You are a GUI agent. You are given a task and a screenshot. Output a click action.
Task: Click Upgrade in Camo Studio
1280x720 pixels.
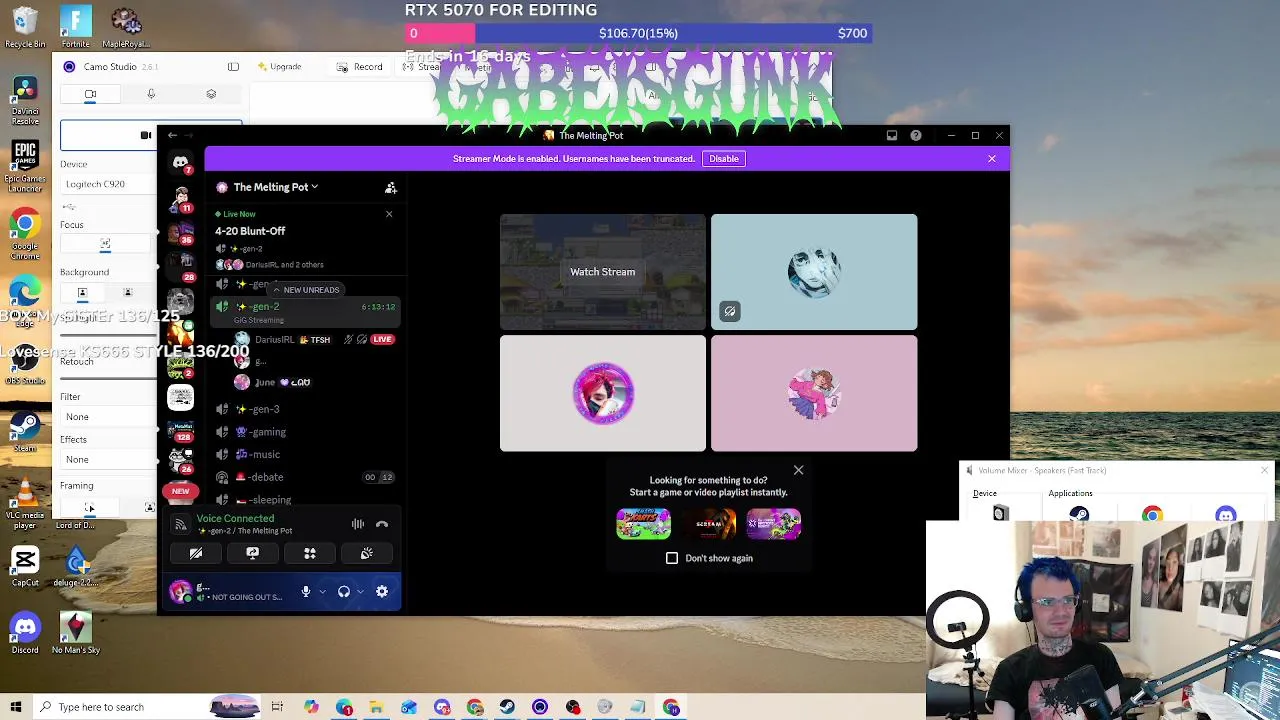coord(279,67)
